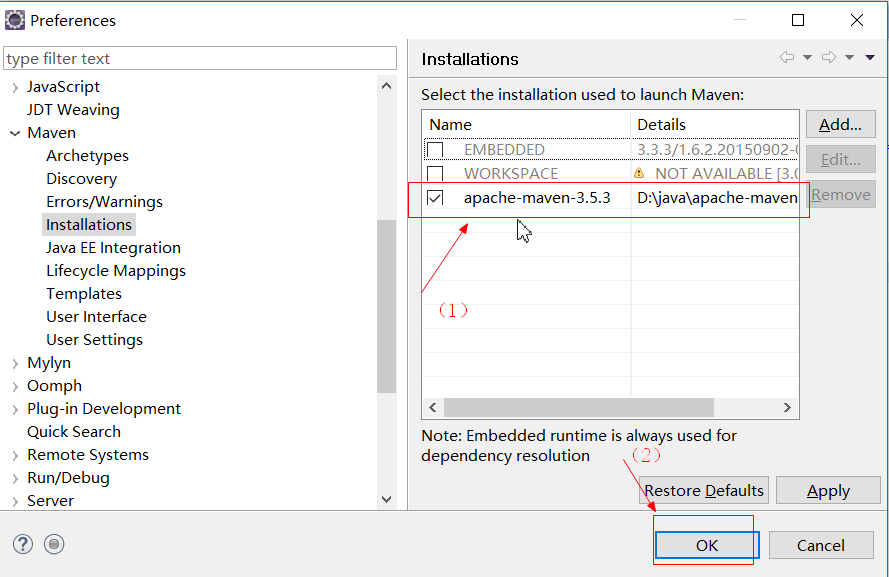Enable the EMBEDDED installation checkbox
The image size is (889, 577).
click(x=435, y=150)
